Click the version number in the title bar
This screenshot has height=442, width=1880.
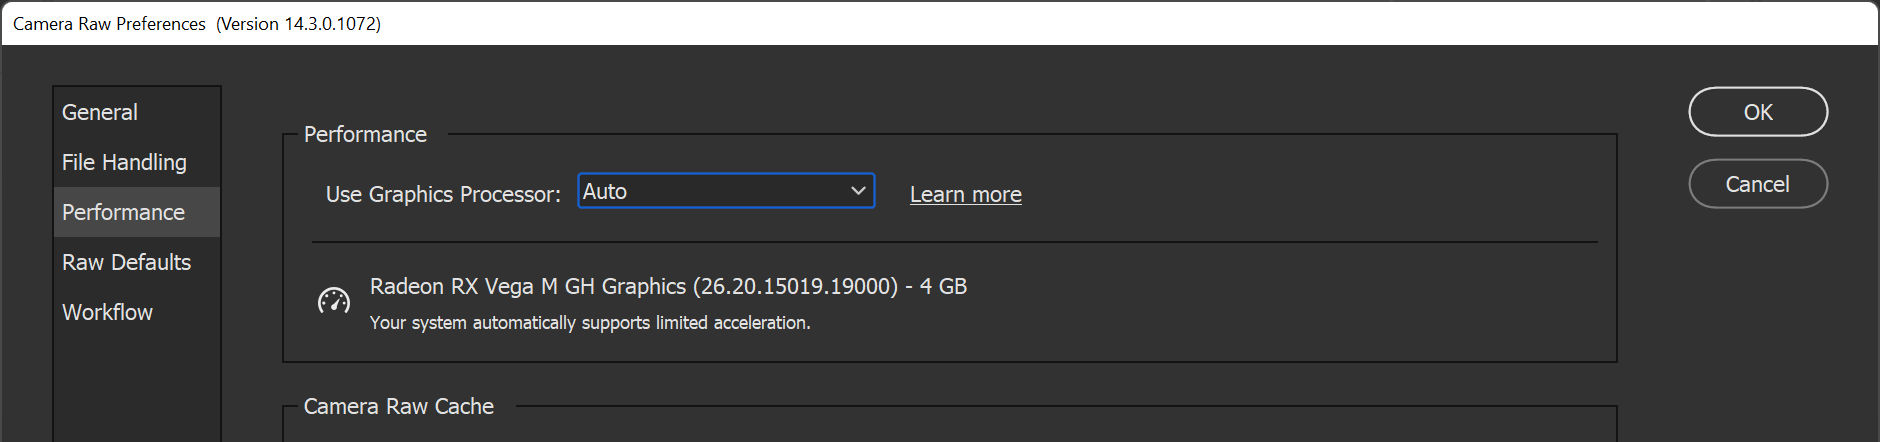click(298, 24)
